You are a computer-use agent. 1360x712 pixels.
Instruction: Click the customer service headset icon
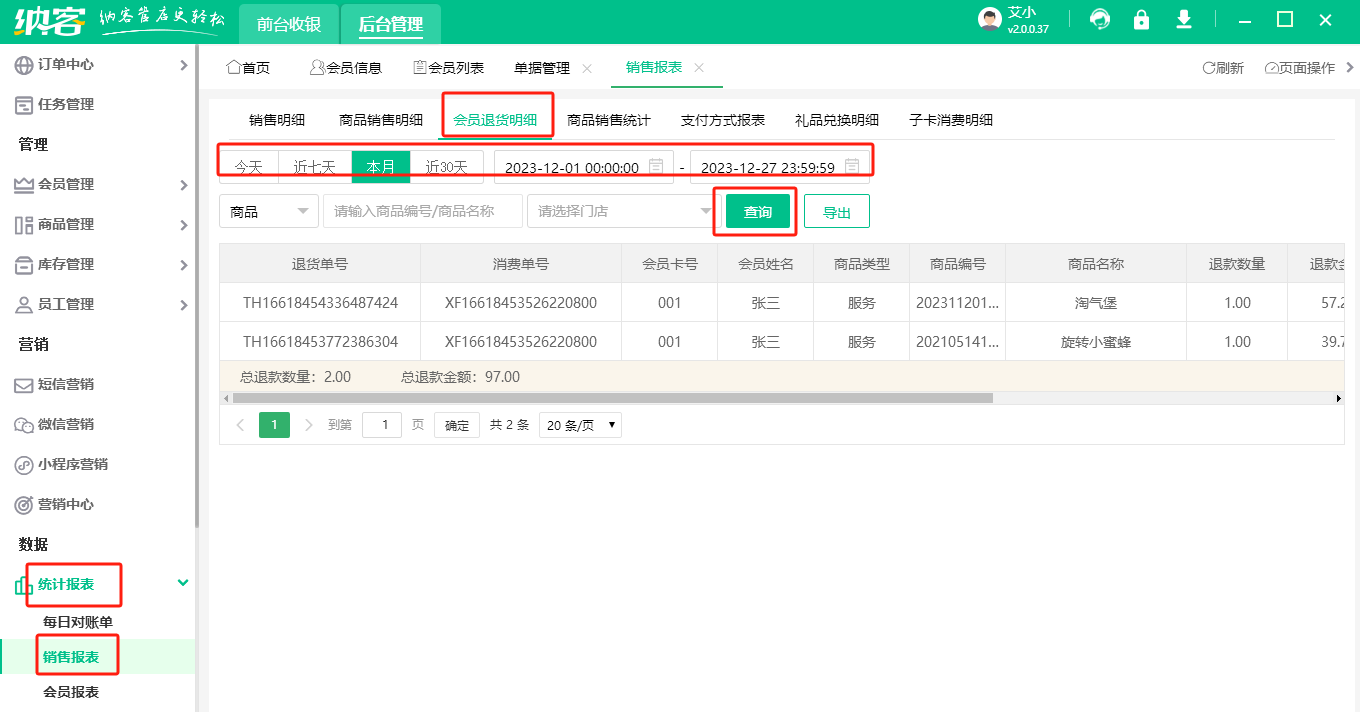[x=1100, y=20]
